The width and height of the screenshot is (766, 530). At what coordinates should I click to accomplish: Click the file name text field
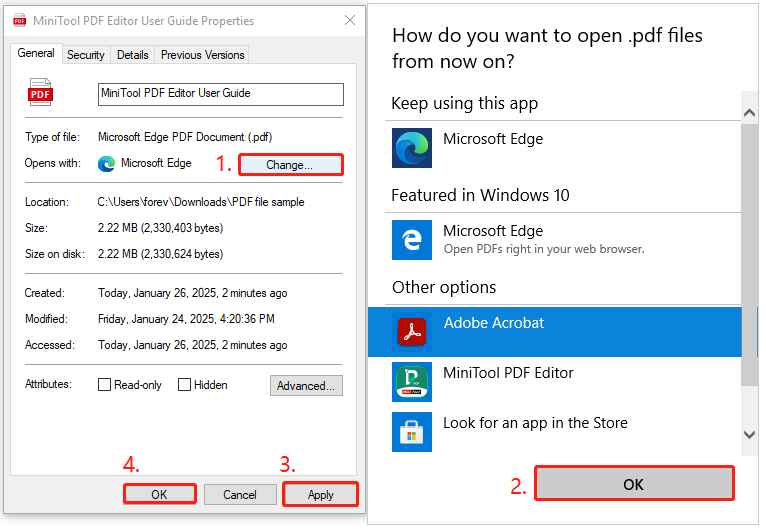[x=221, y=94]
